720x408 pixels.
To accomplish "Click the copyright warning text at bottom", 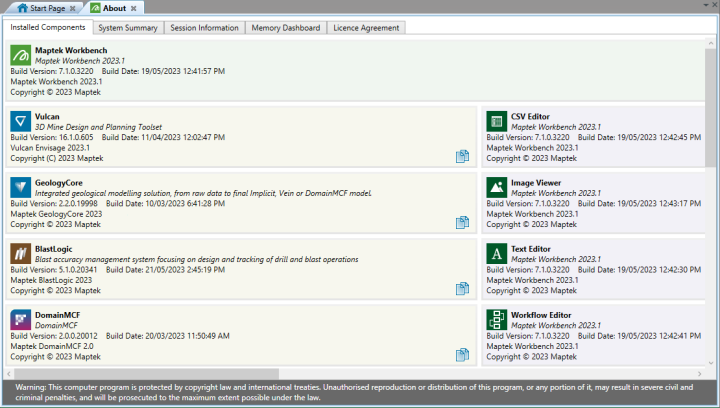I will point(354,392).
